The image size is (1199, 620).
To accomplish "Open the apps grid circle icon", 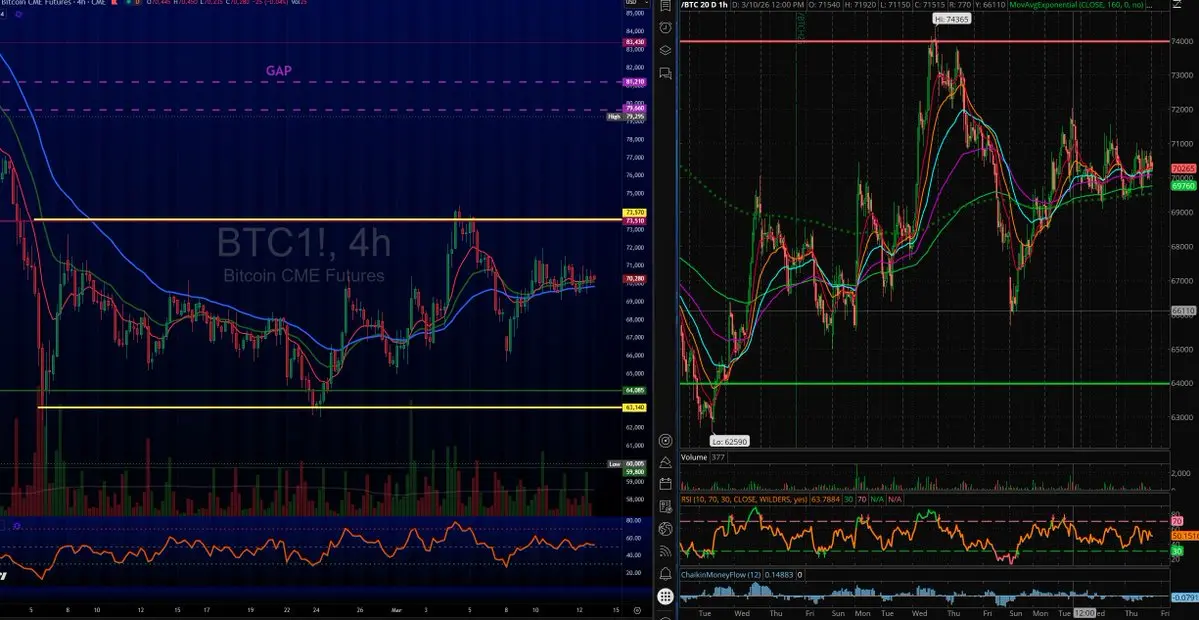I will [664, 597].
